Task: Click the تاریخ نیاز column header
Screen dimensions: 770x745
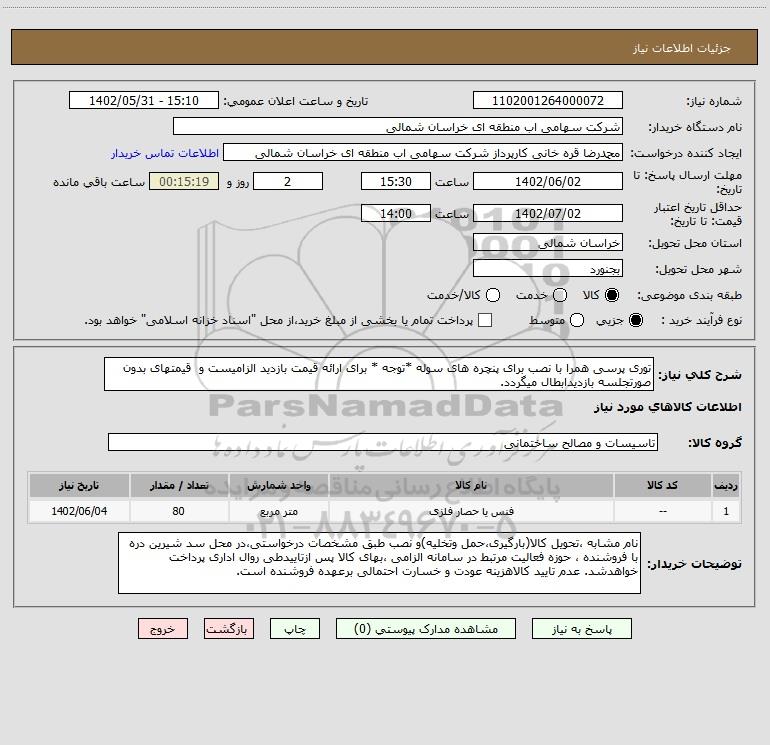Action: (79, 485)
